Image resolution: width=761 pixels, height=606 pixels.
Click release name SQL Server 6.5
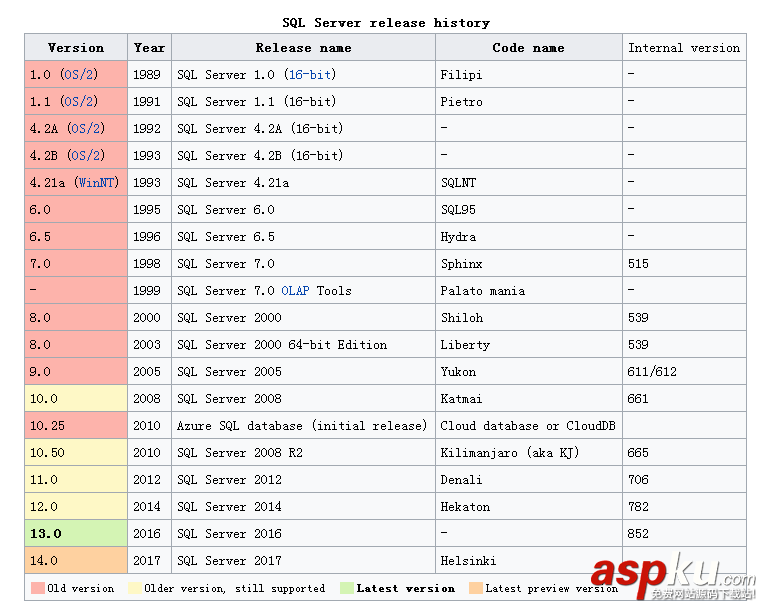(226, 237)
